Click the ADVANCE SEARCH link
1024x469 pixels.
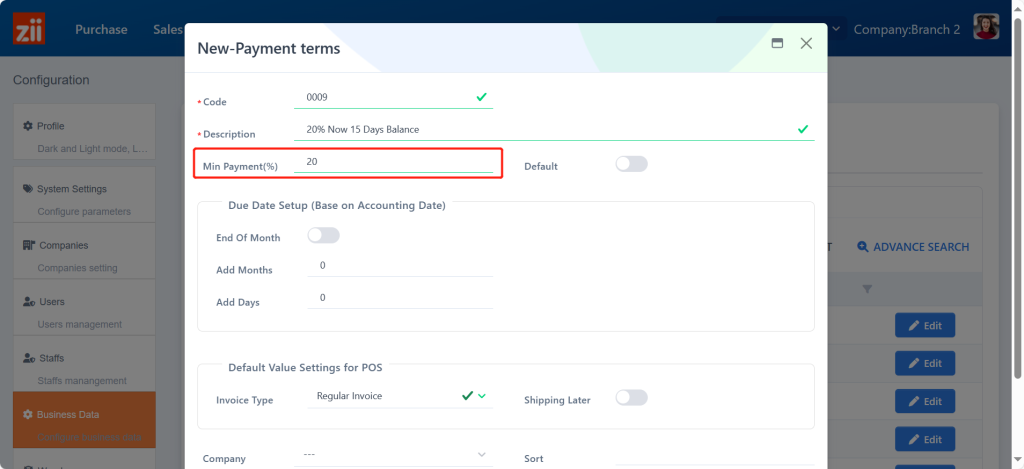coord(912,247)
